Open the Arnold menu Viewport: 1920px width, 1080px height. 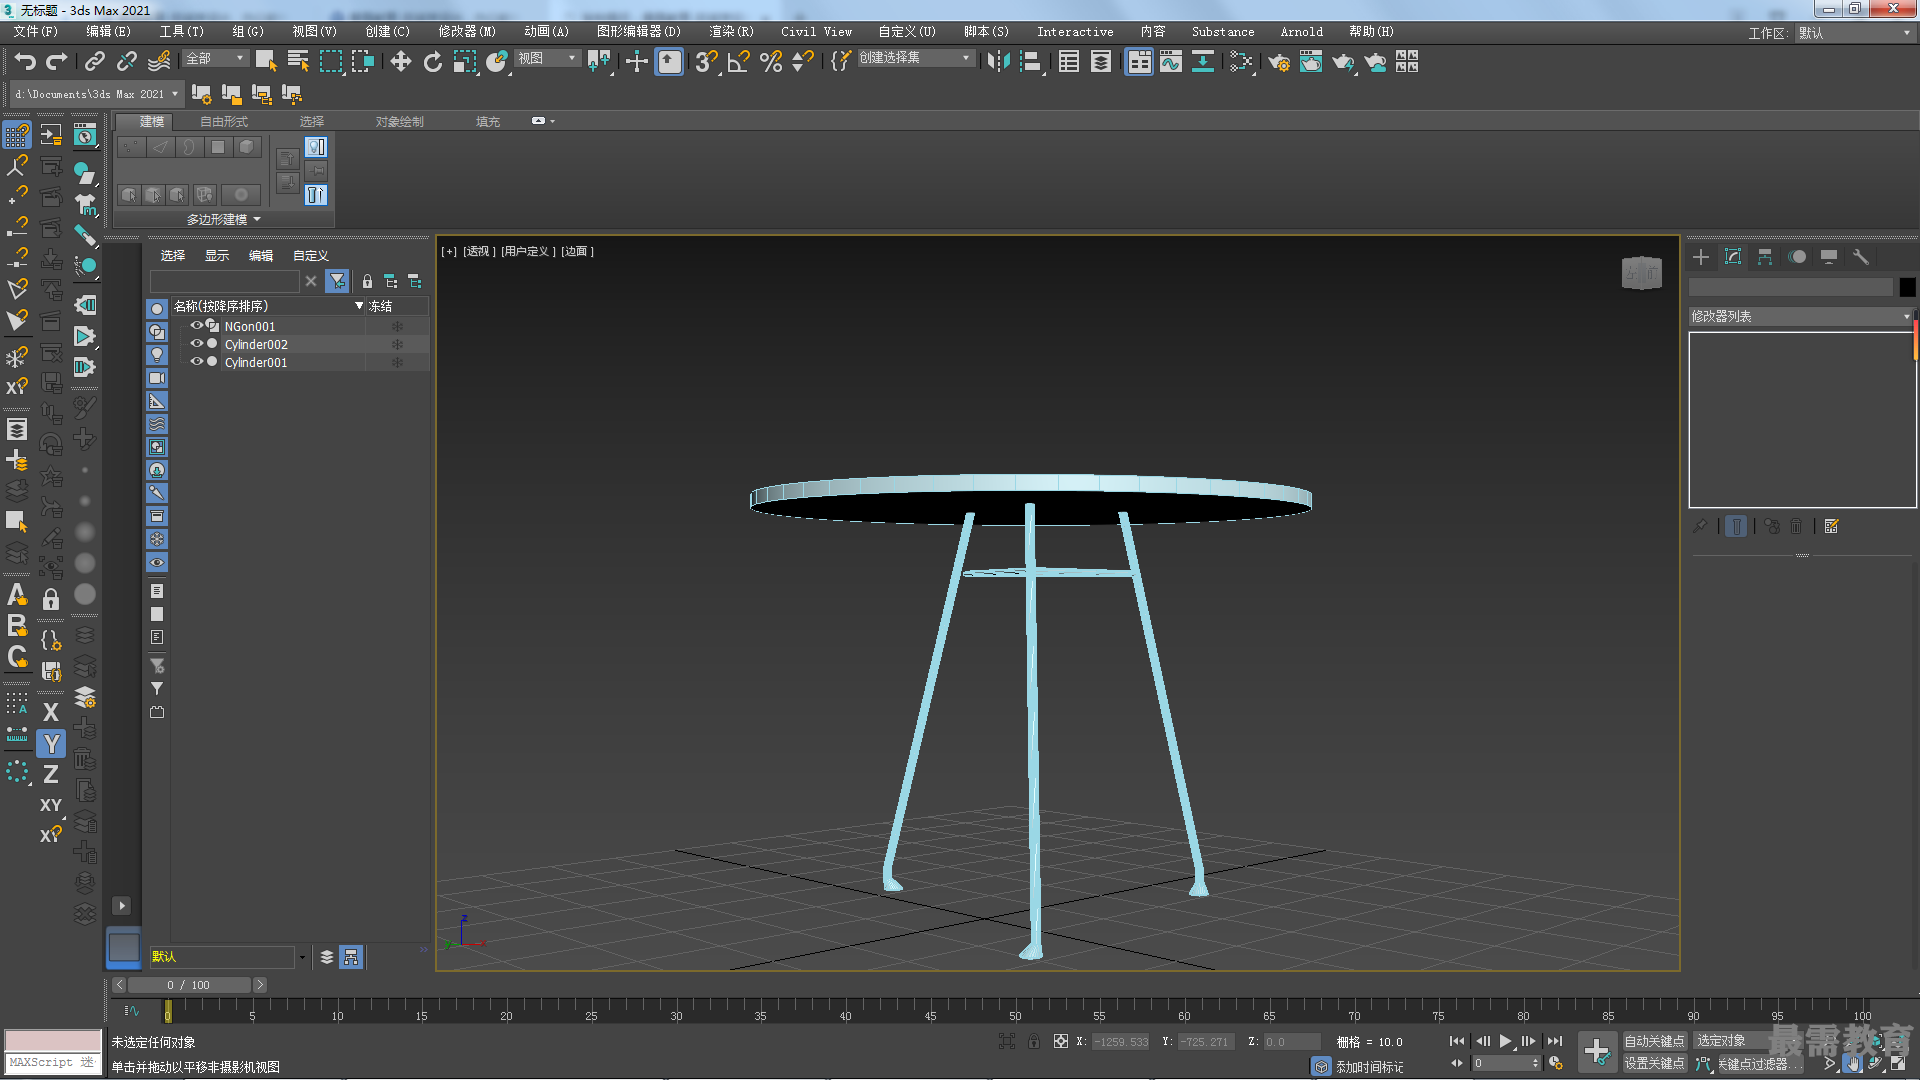(x=1301, y=32)
